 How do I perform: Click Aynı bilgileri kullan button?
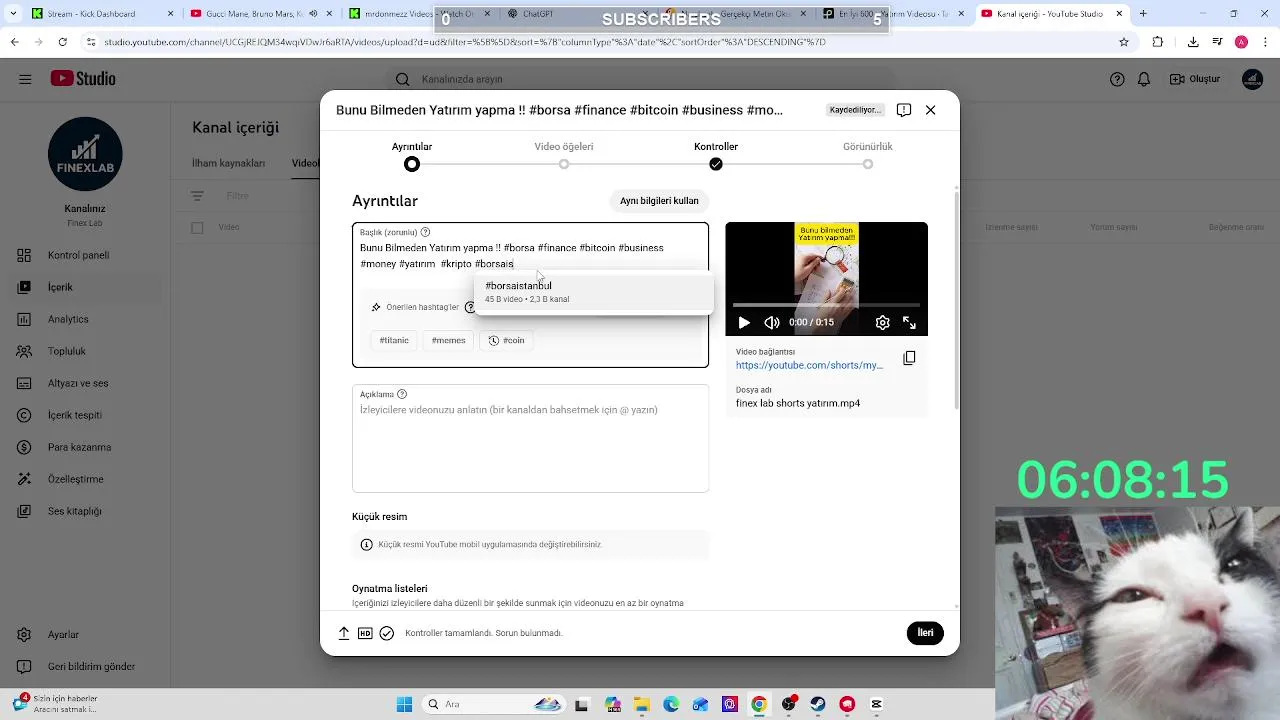pos(659,201)
